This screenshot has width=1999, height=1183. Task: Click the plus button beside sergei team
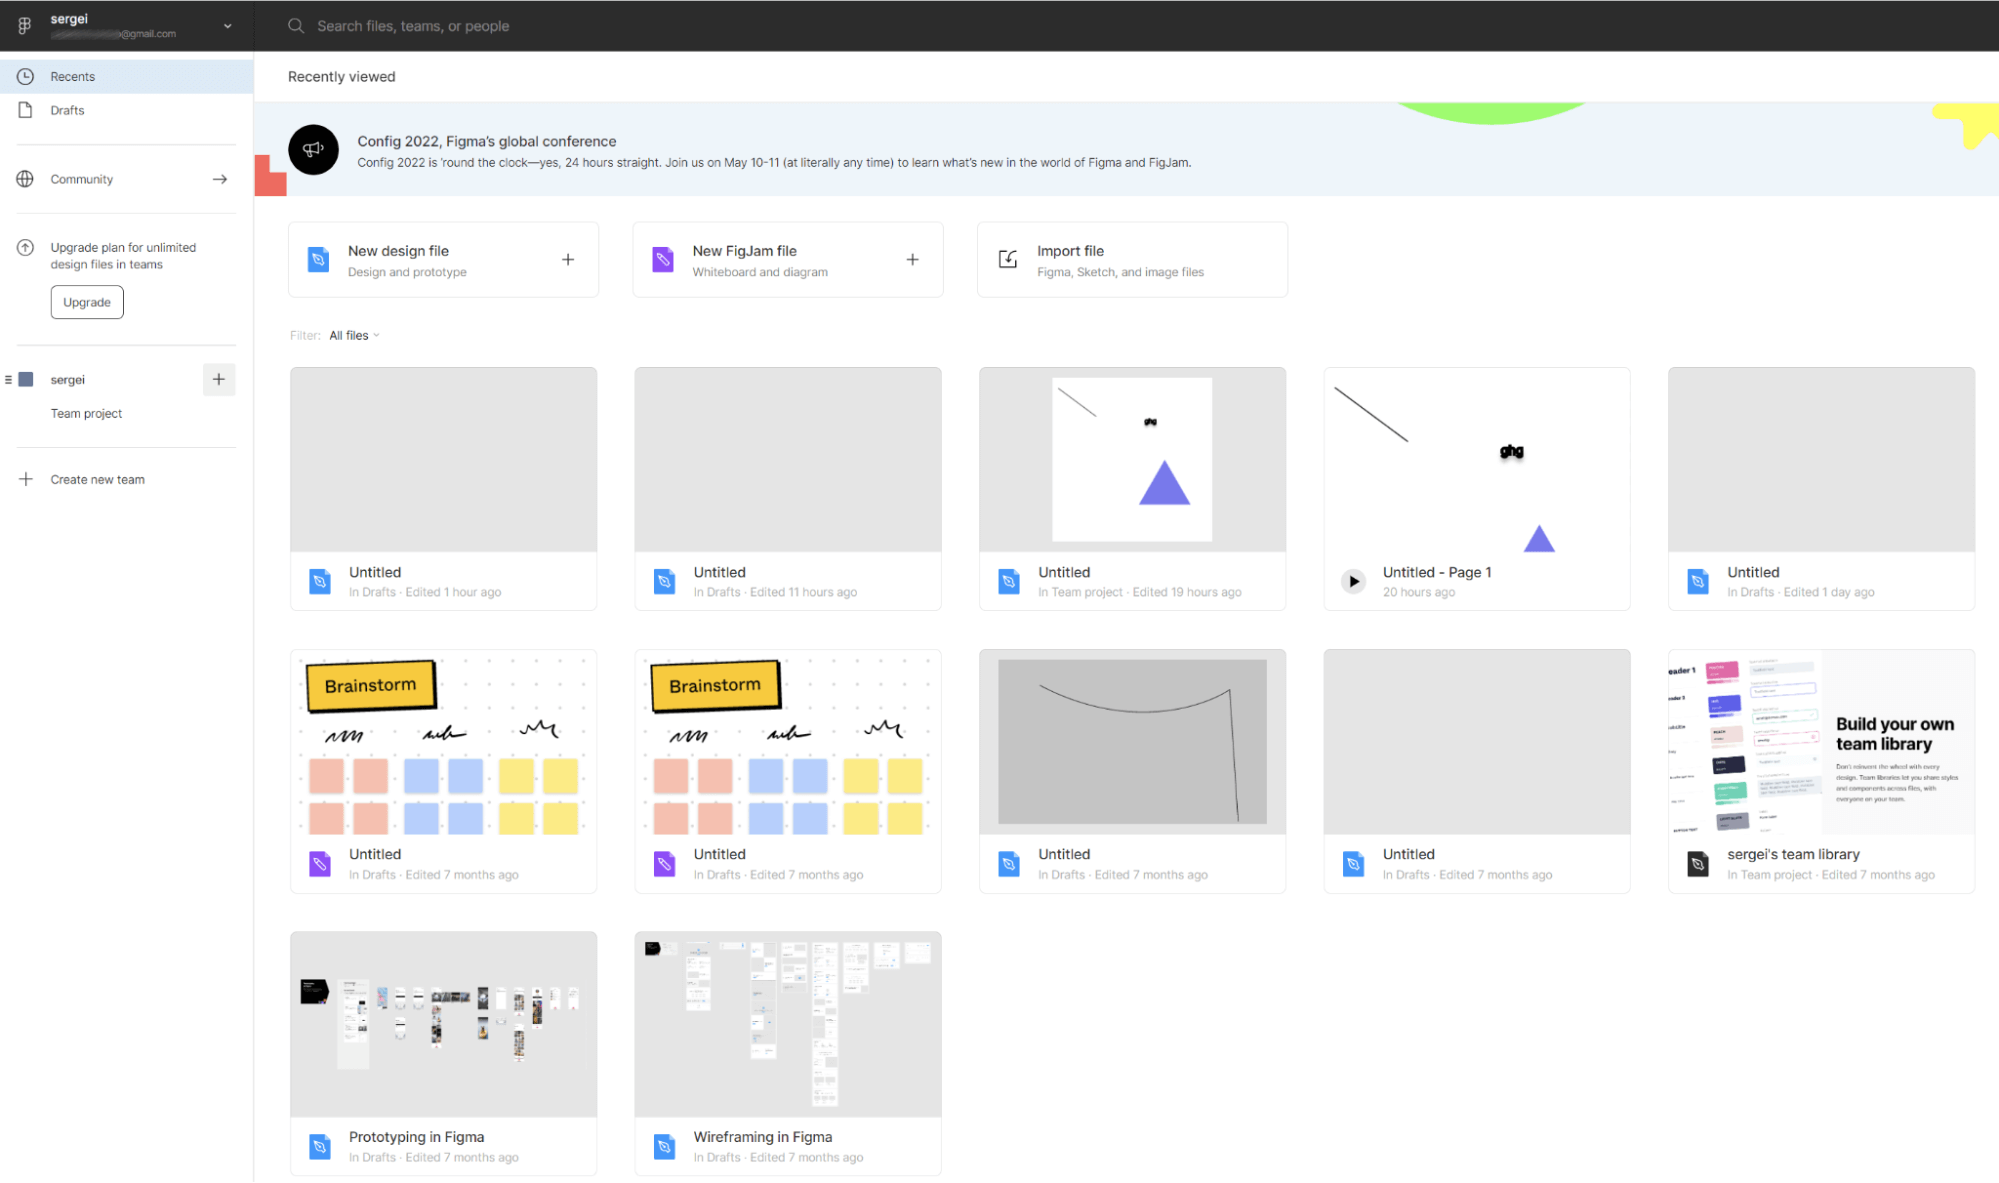[219, 379]
